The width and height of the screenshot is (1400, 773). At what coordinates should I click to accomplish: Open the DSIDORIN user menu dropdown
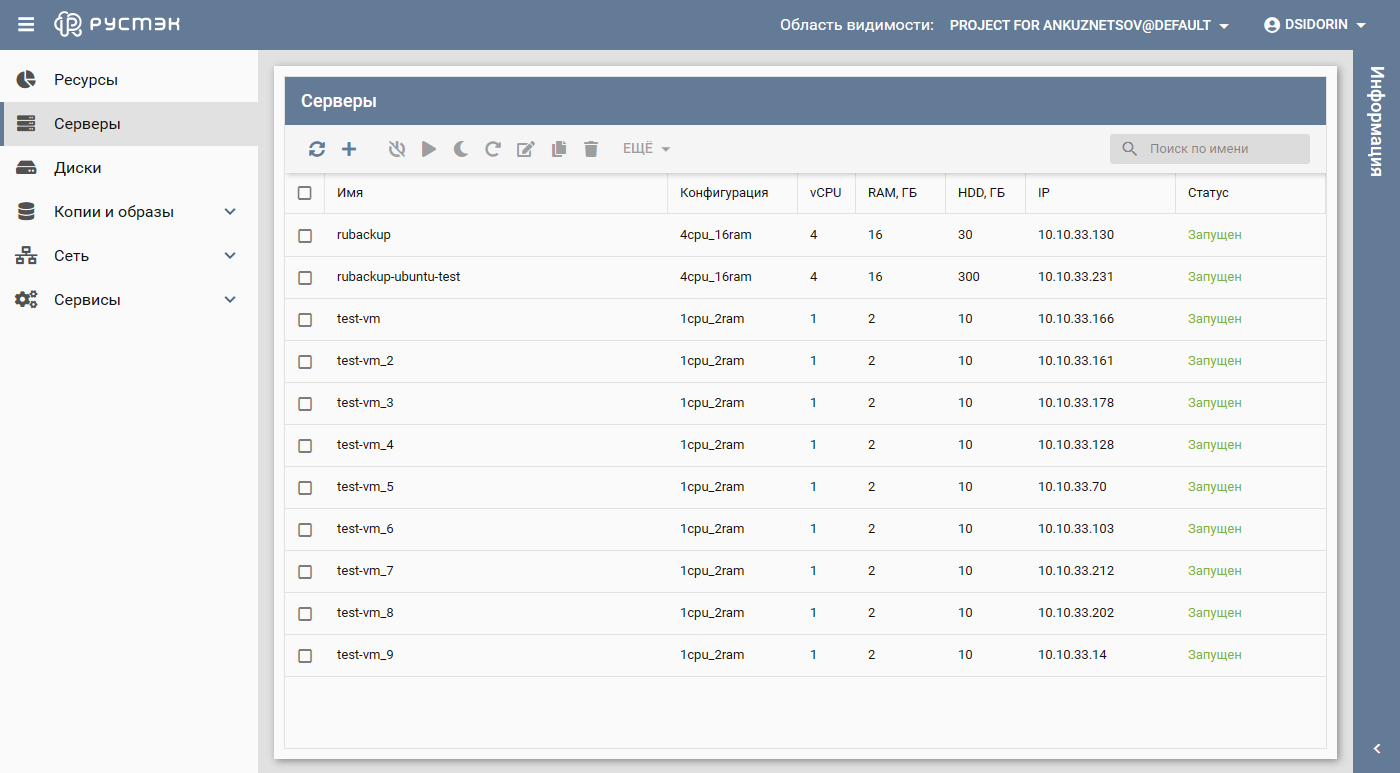[x=1315, y=25]
